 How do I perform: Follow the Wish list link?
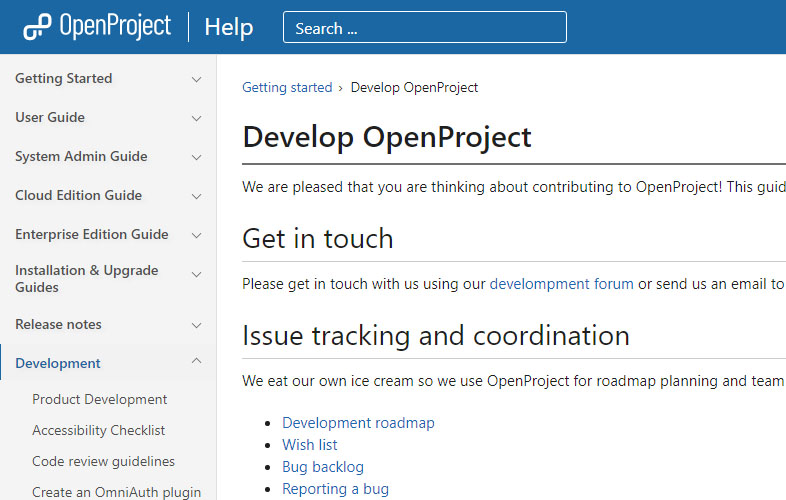pyautogui.click(x=310, y=445)
